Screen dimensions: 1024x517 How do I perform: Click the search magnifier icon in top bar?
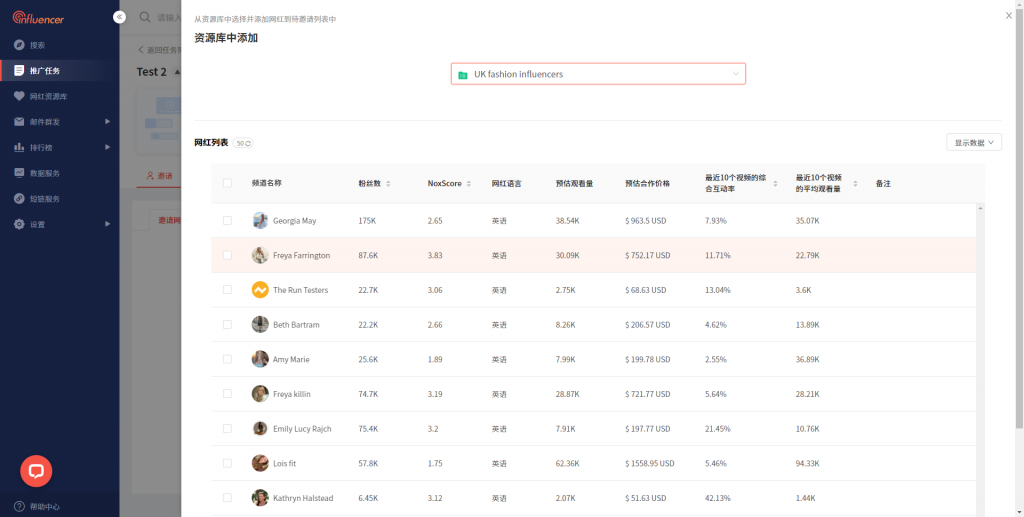click(146, 17)
